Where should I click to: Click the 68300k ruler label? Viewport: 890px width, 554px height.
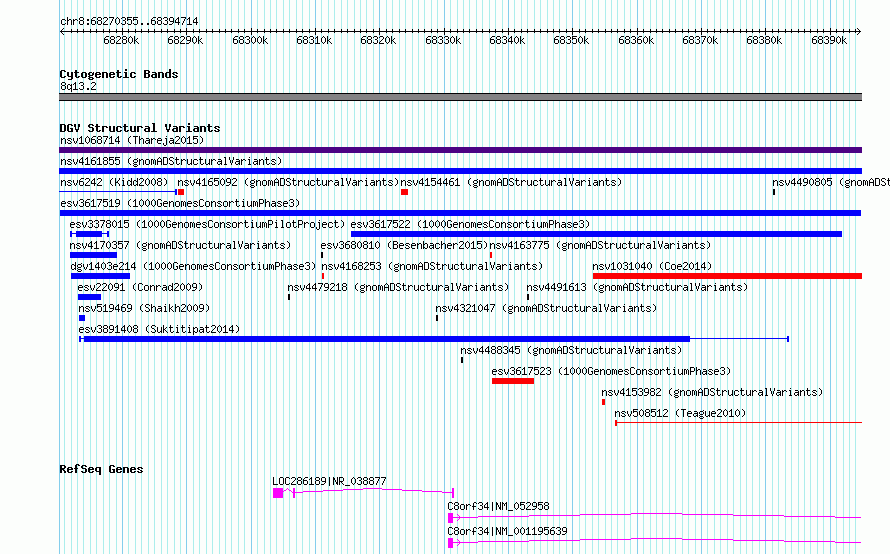coord(250,40)
